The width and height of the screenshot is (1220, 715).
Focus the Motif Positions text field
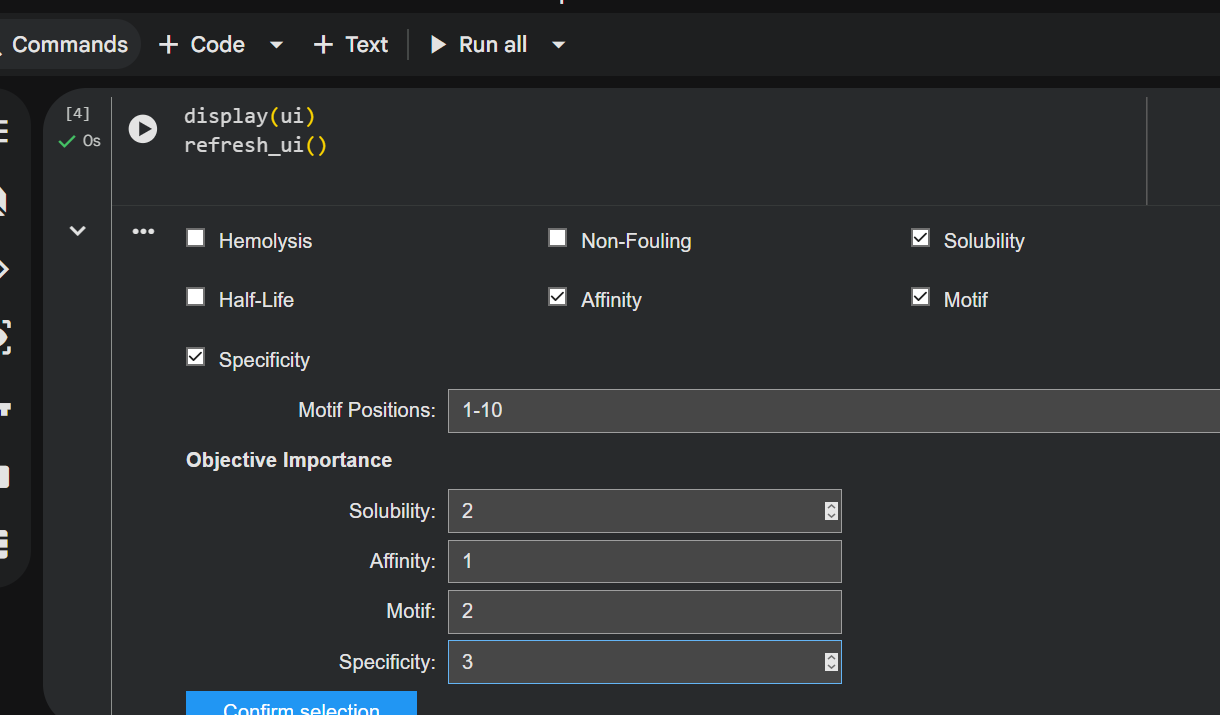coord(834,411)
